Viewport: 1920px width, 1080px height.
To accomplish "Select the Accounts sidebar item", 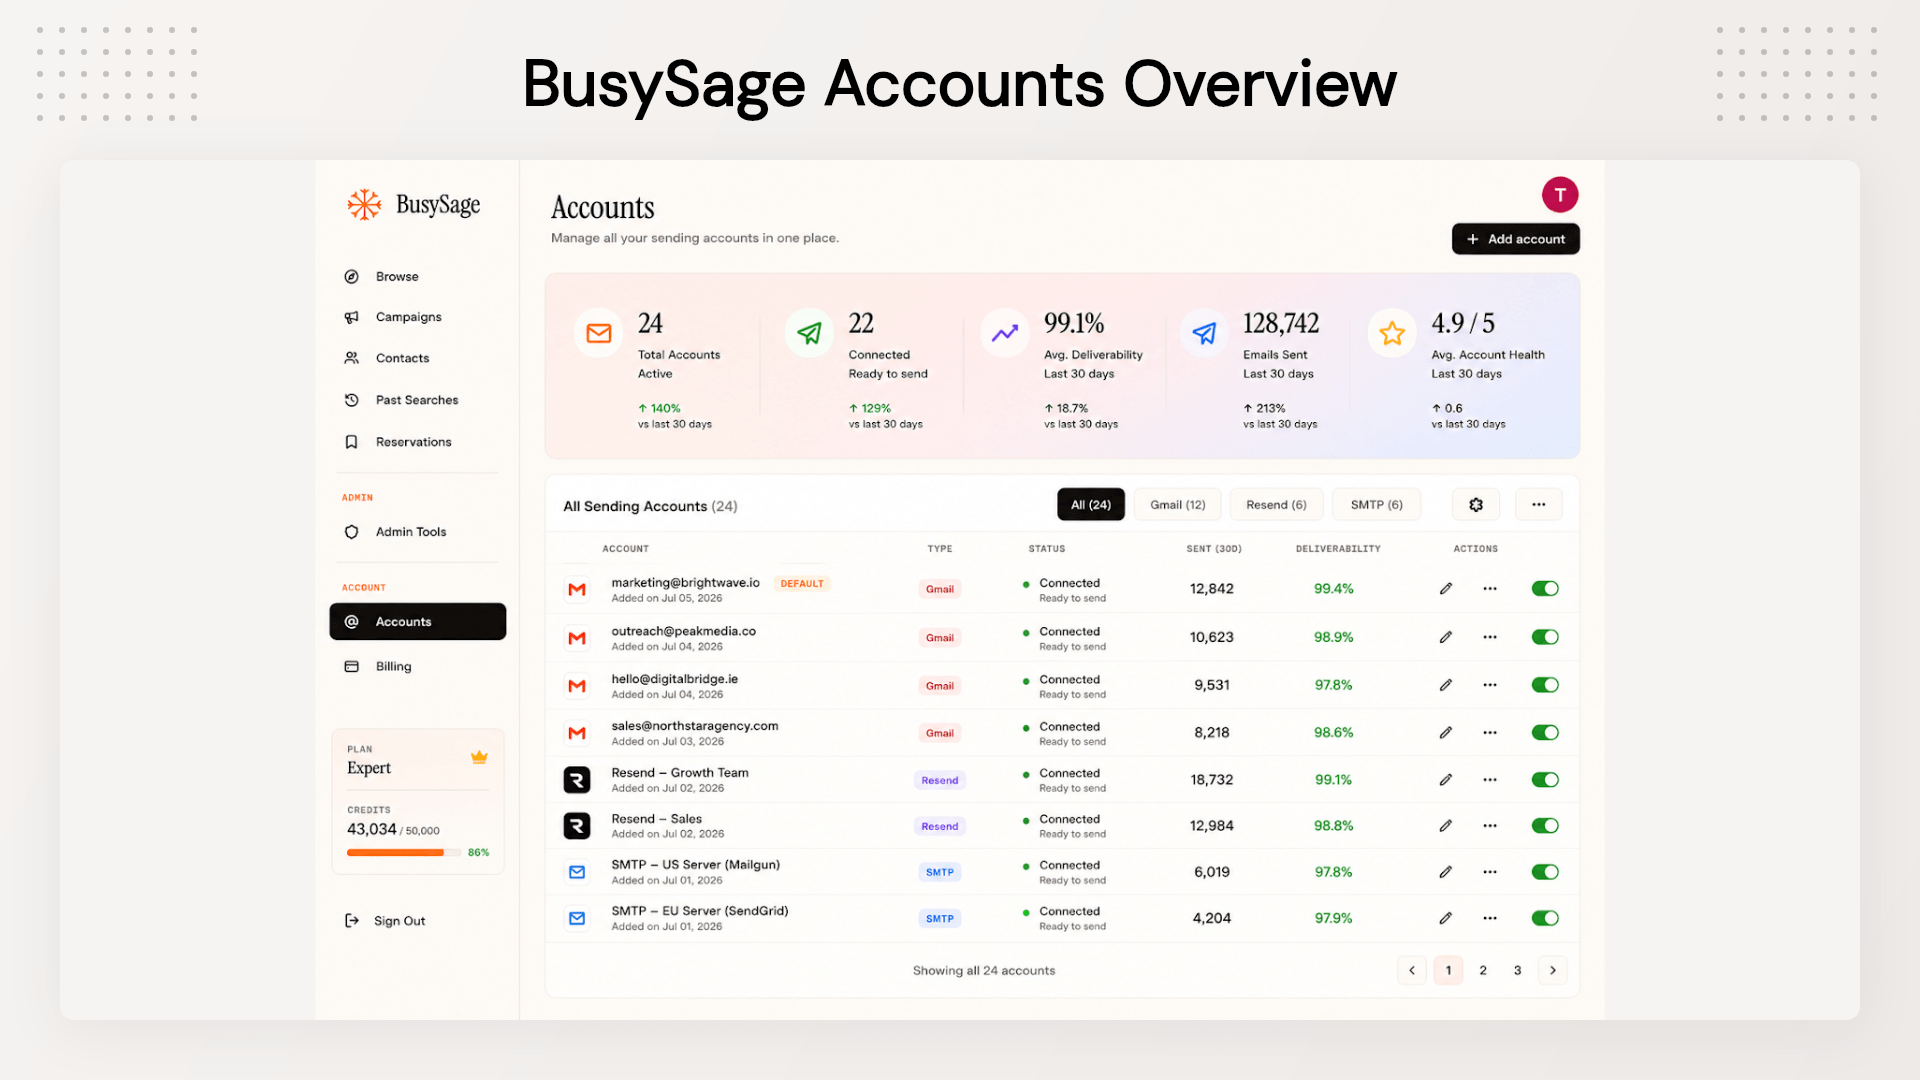I will [417, 622].
